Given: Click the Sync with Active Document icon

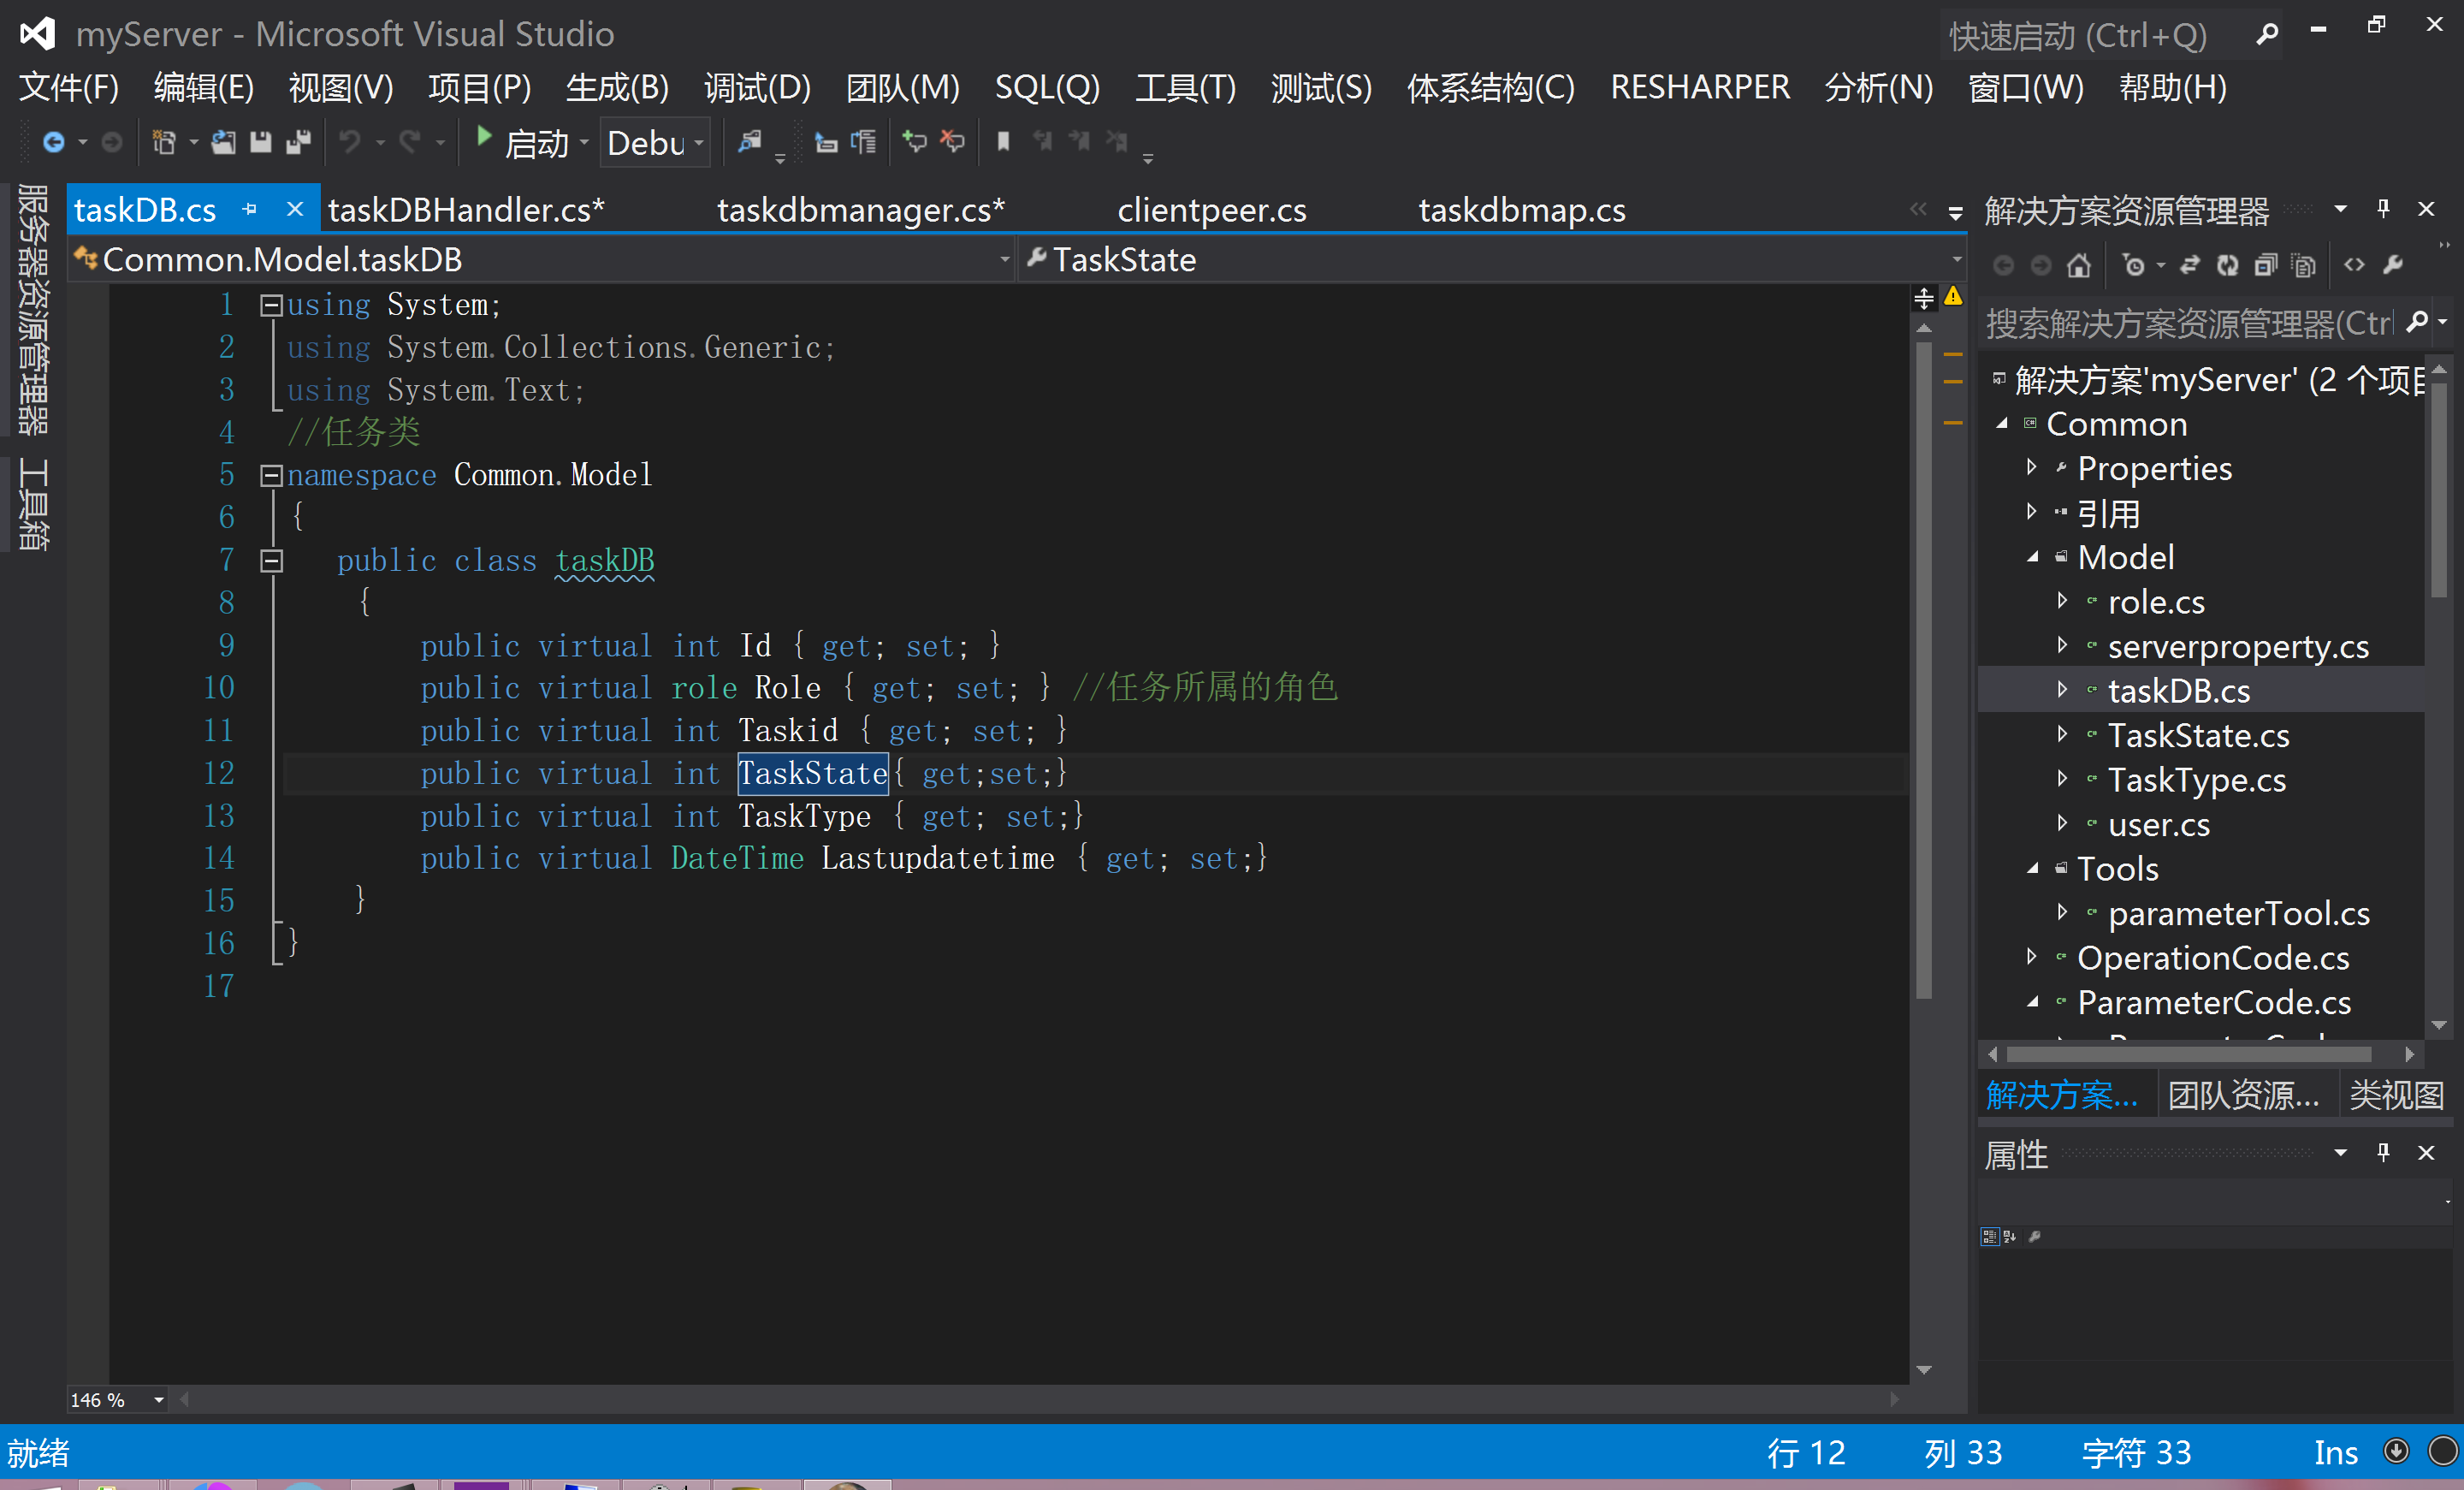Looking at the screenshot, I should click(x=2189, y=265).
